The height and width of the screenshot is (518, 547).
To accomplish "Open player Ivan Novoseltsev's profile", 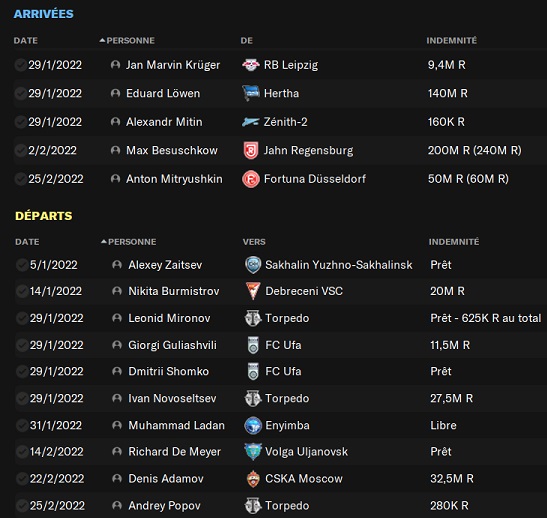I will click(172, 398).
